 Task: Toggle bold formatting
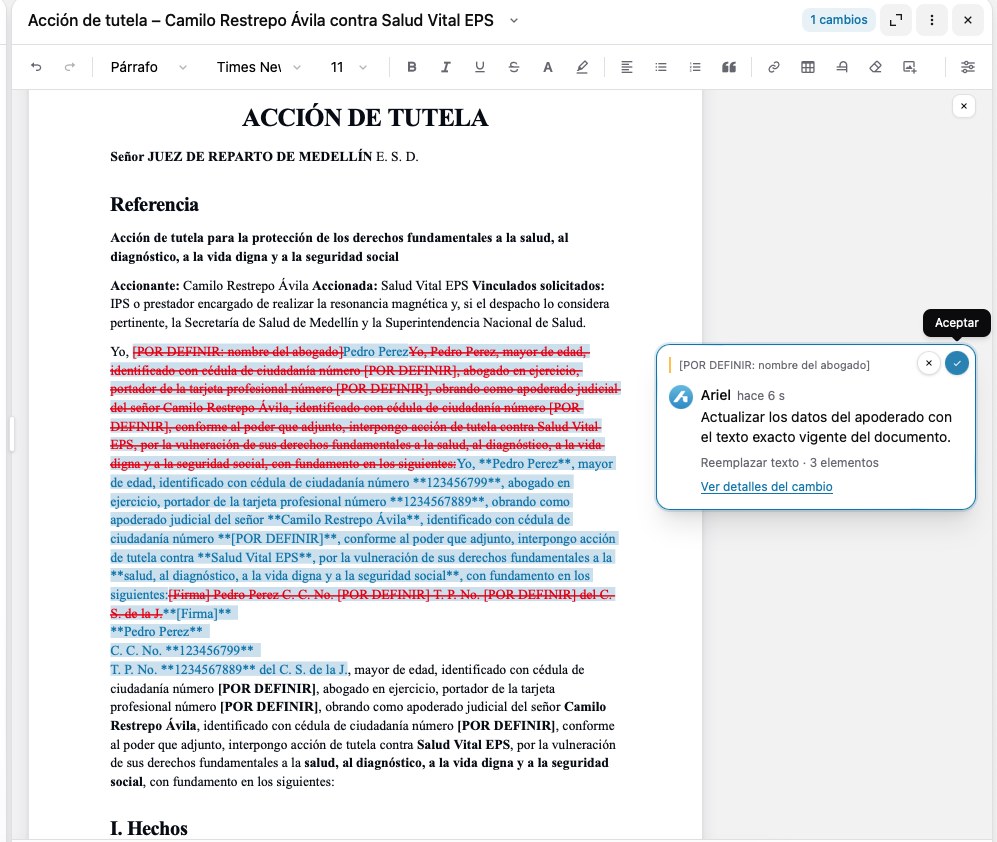411,67
